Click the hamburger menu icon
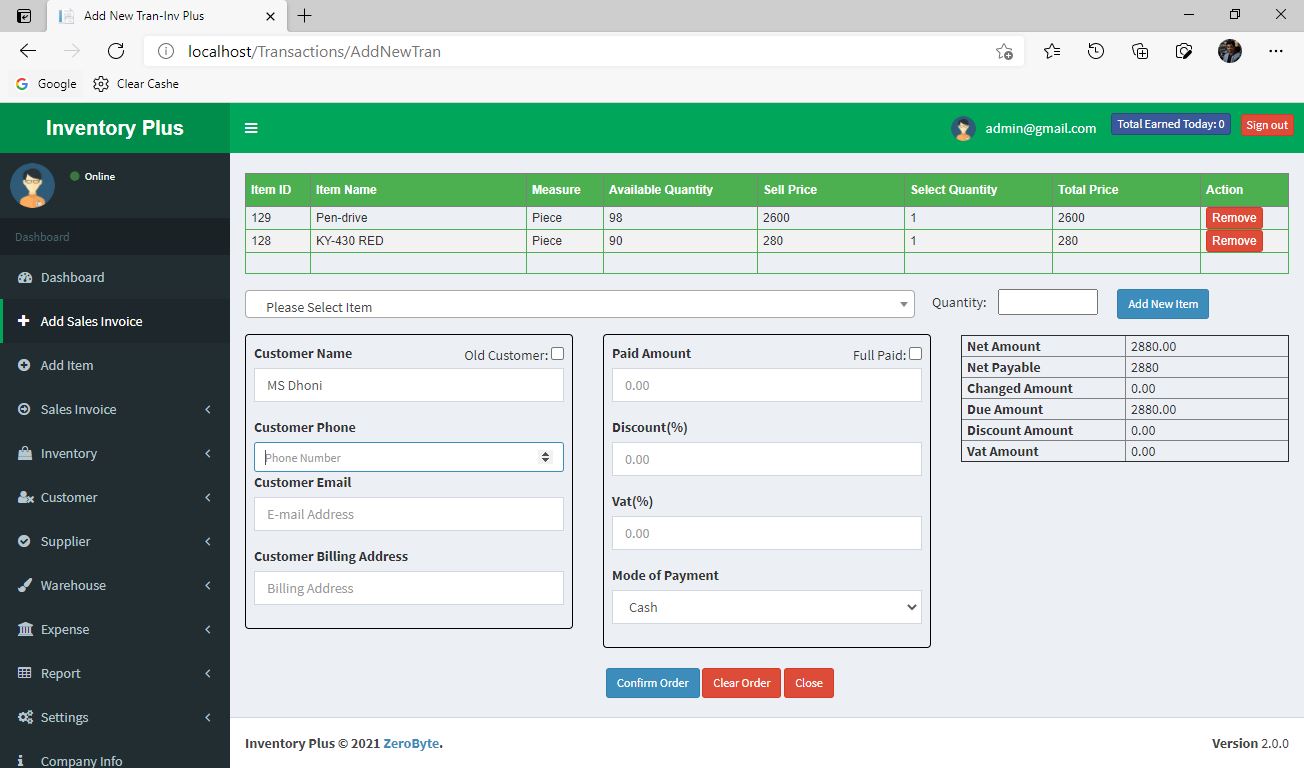 pyautogui.click(x=251, y=128)
